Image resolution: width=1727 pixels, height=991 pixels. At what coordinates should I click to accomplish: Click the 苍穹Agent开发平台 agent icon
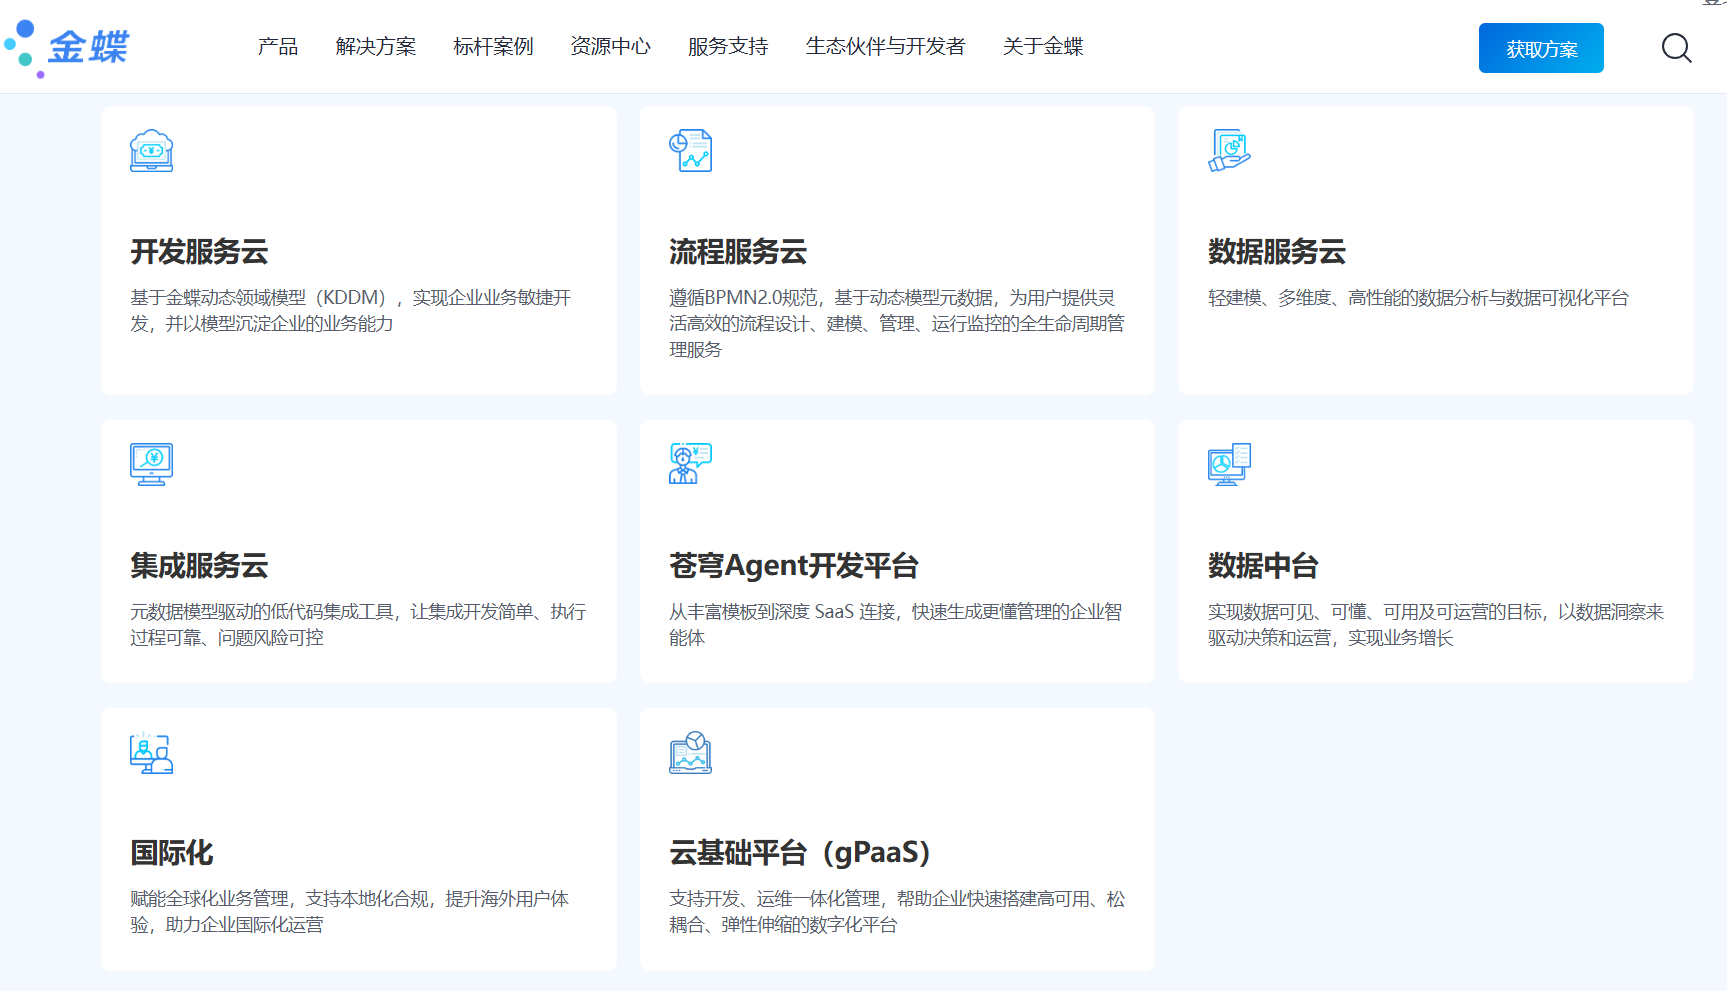(690, 464)
